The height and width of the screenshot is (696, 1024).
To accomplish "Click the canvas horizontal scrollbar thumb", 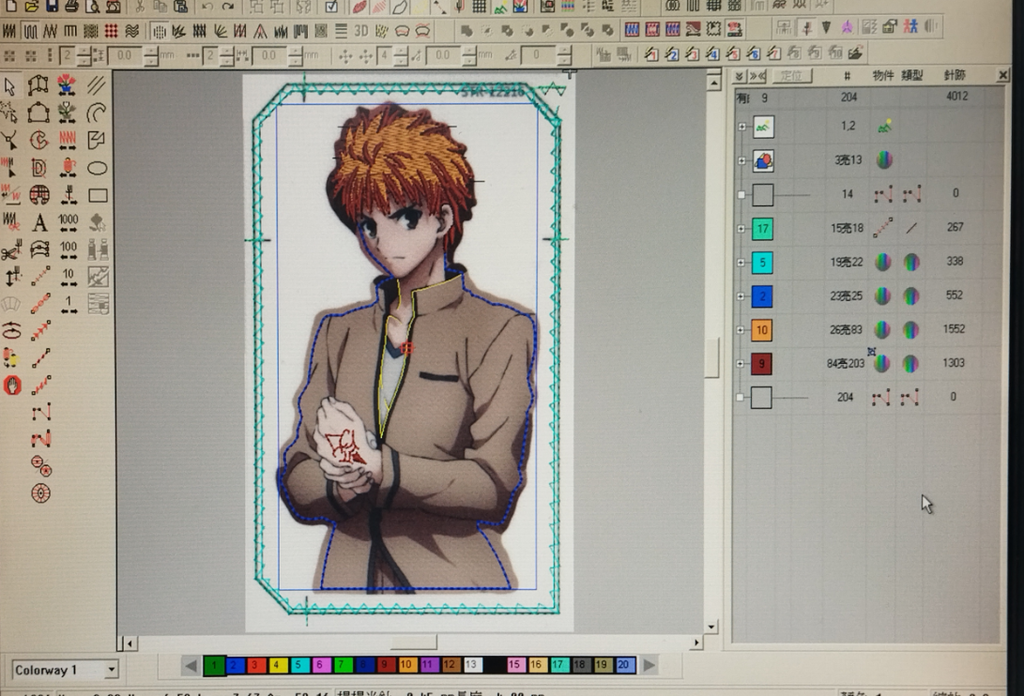I will coord(413,643).
